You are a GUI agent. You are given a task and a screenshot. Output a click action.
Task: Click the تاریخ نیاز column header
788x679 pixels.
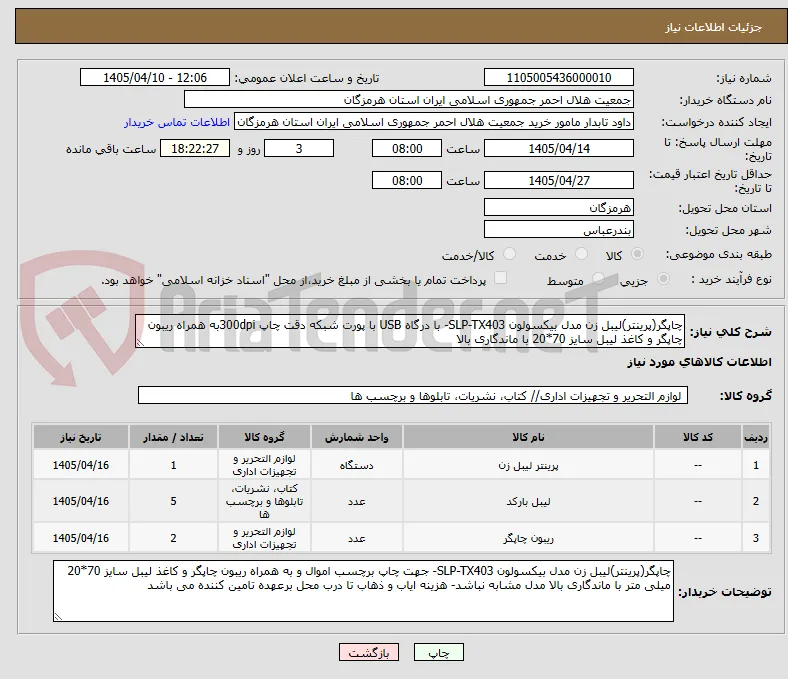(81, 437)
